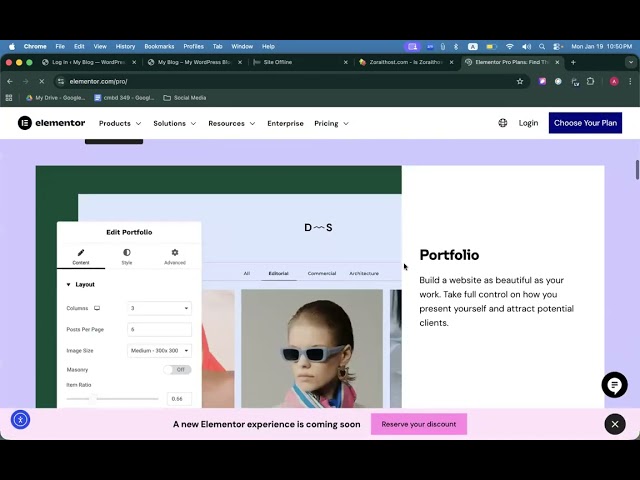Open the Chrome Extensions puzzle icon
640x480 pixels.
click(590, 82)
